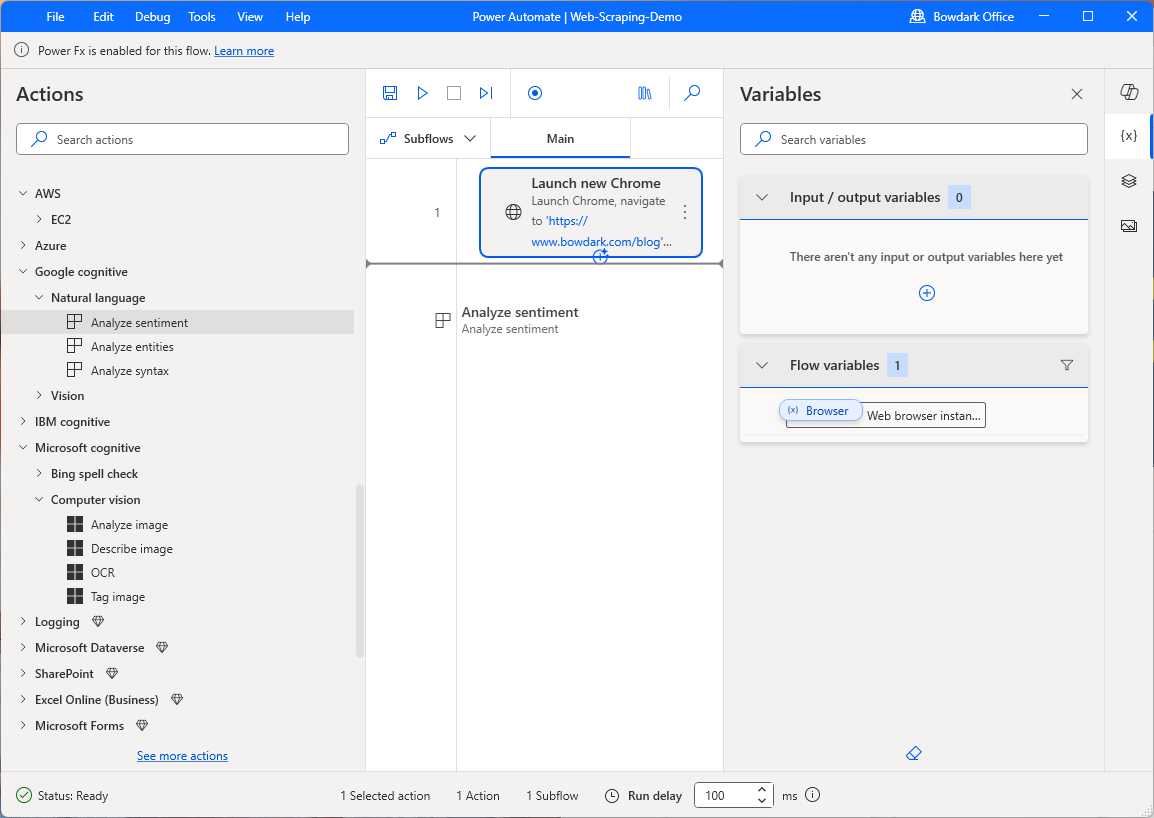The image size is (1154, 818).
Task: Stop the flow with the square icon
Action: point(454,93)
